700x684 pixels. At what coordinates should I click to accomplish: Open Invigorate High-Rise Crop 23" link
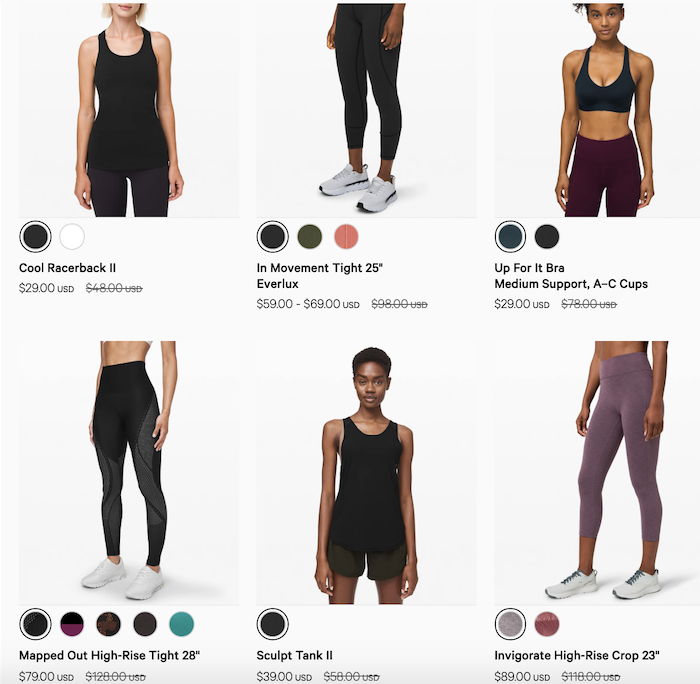(577, 655)
